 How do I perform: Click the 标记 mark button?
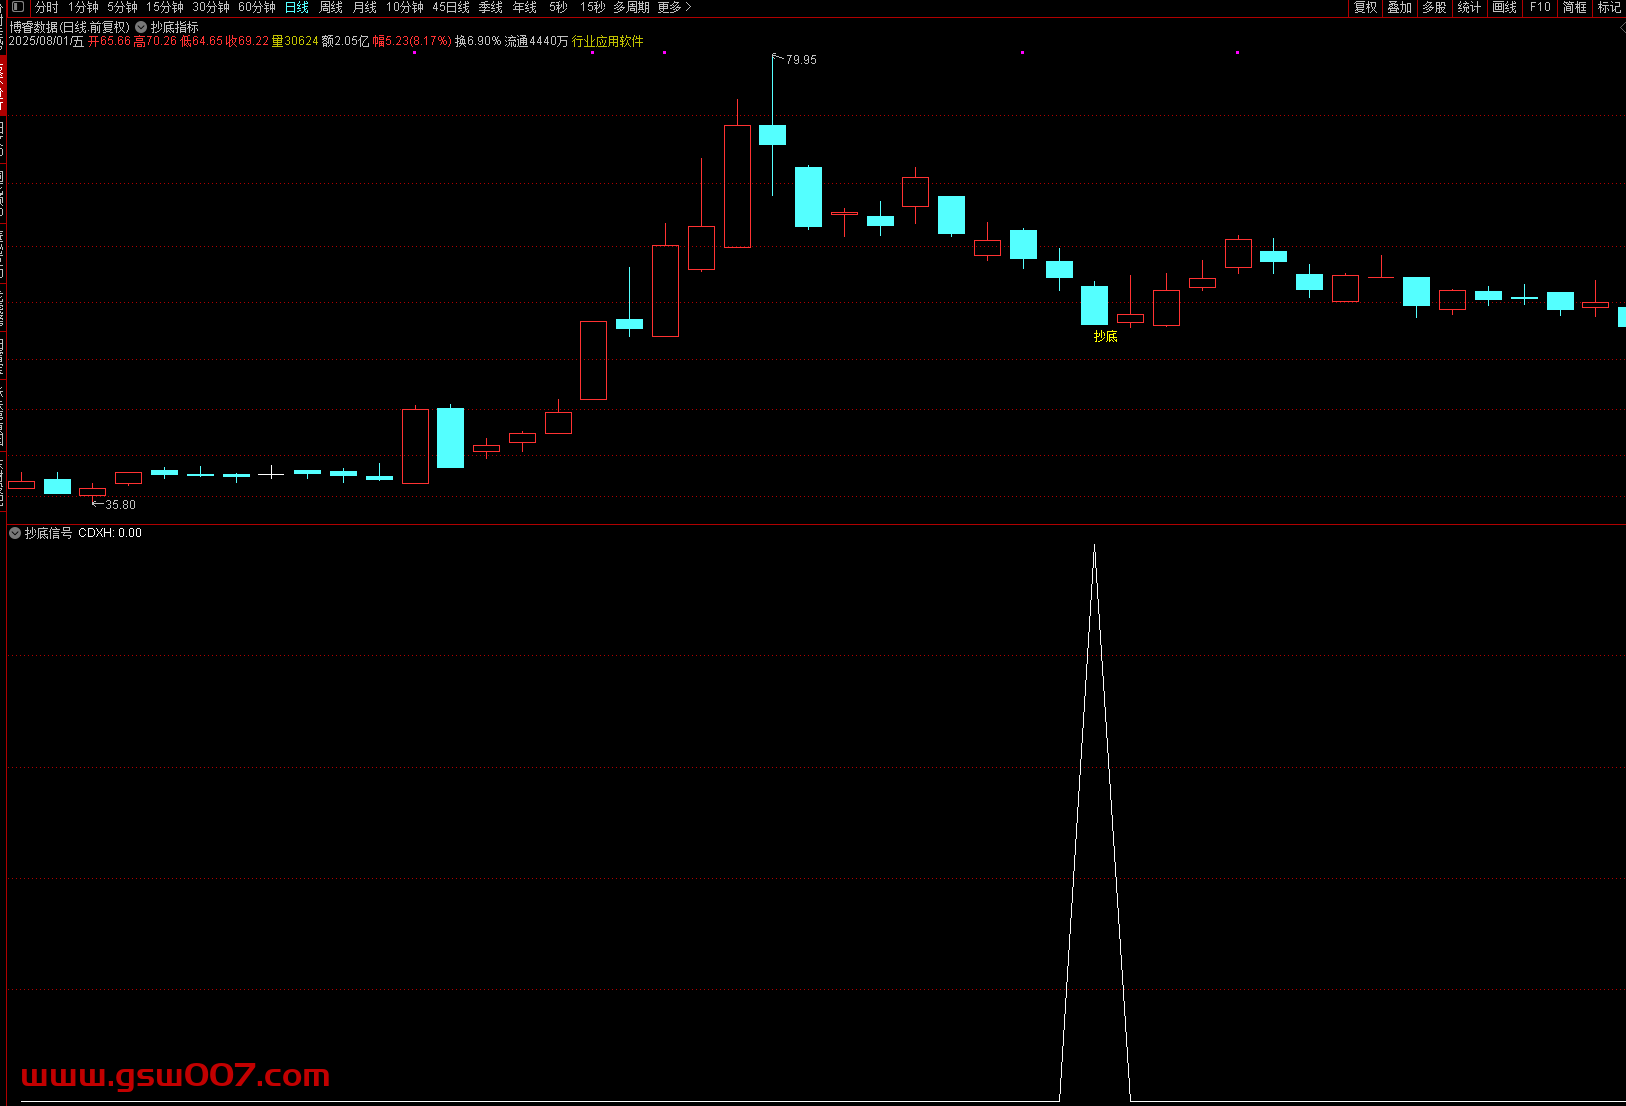pyautogui.click(x=1609, y=7)
